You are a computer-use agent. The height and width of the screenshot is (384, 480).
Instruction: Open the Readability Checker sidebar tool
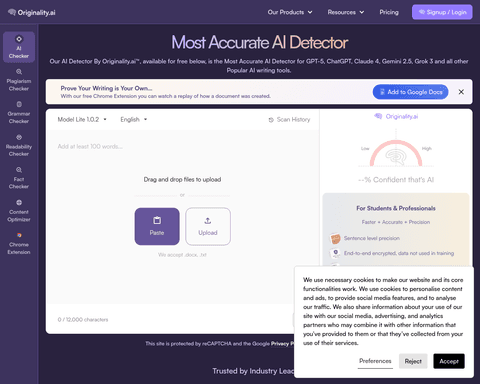pos(19,145)
